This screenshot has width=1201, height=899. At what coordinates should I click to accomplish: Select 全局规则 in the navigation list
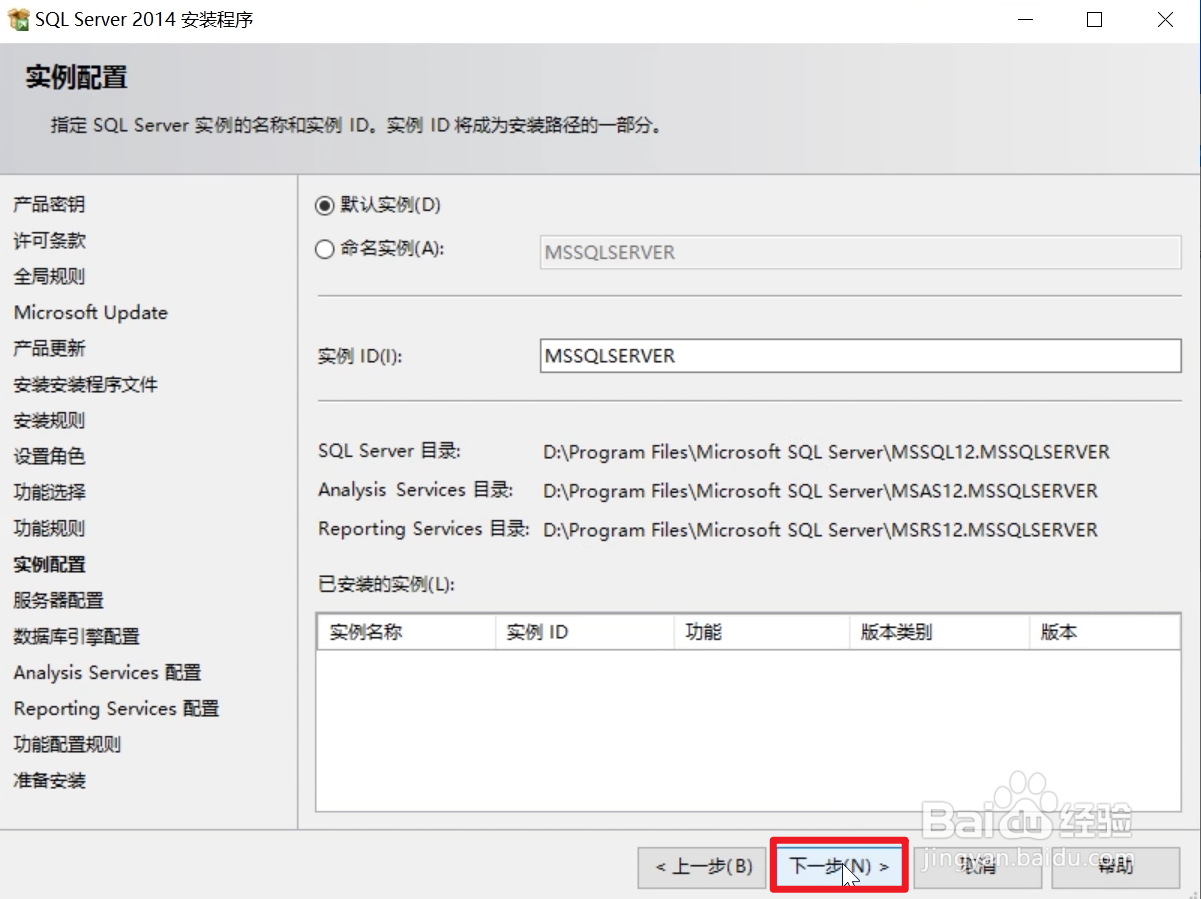(48, 276)
